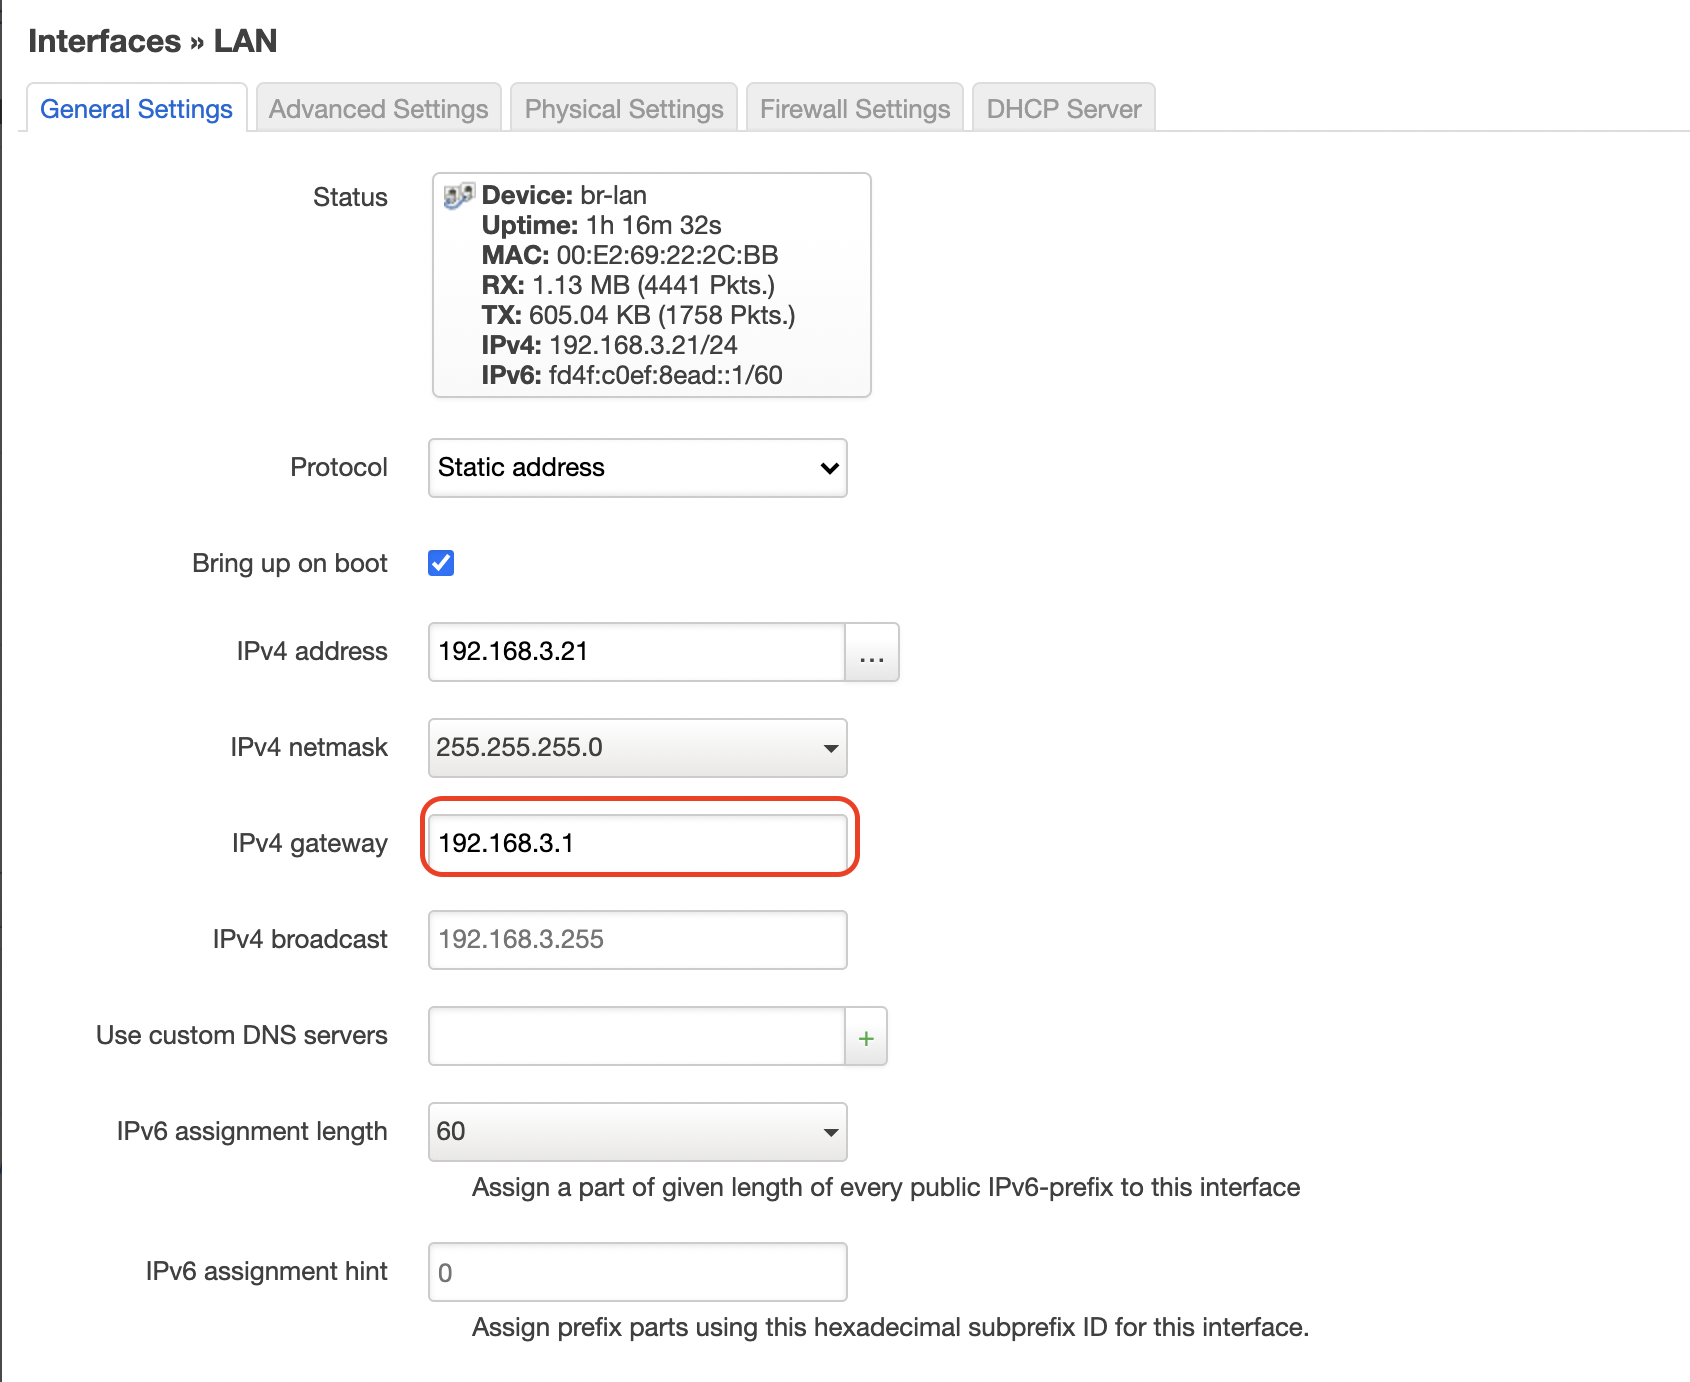Click the MAC address 00:E2:69:22:2C:BB text

[630, 255]
